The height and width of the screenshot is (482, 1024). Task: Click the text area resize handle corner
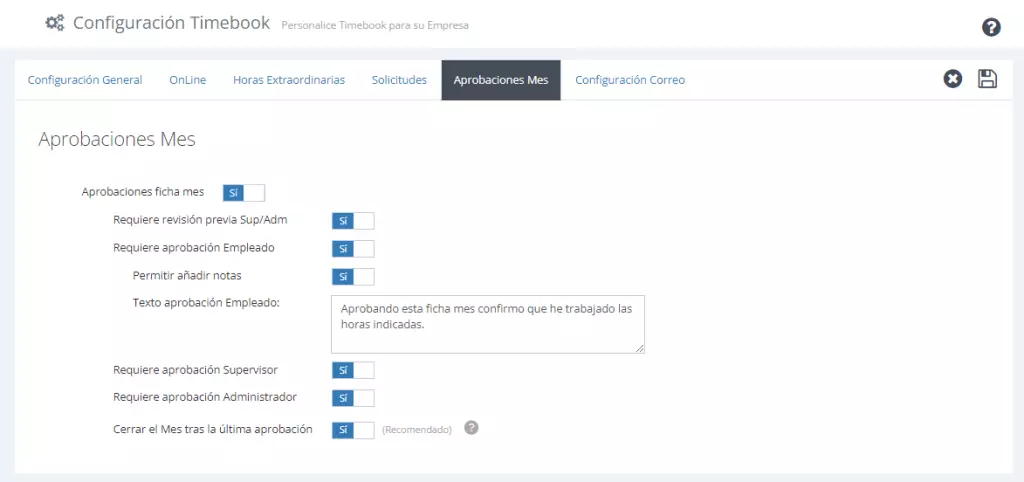click(x=640, y=349)
